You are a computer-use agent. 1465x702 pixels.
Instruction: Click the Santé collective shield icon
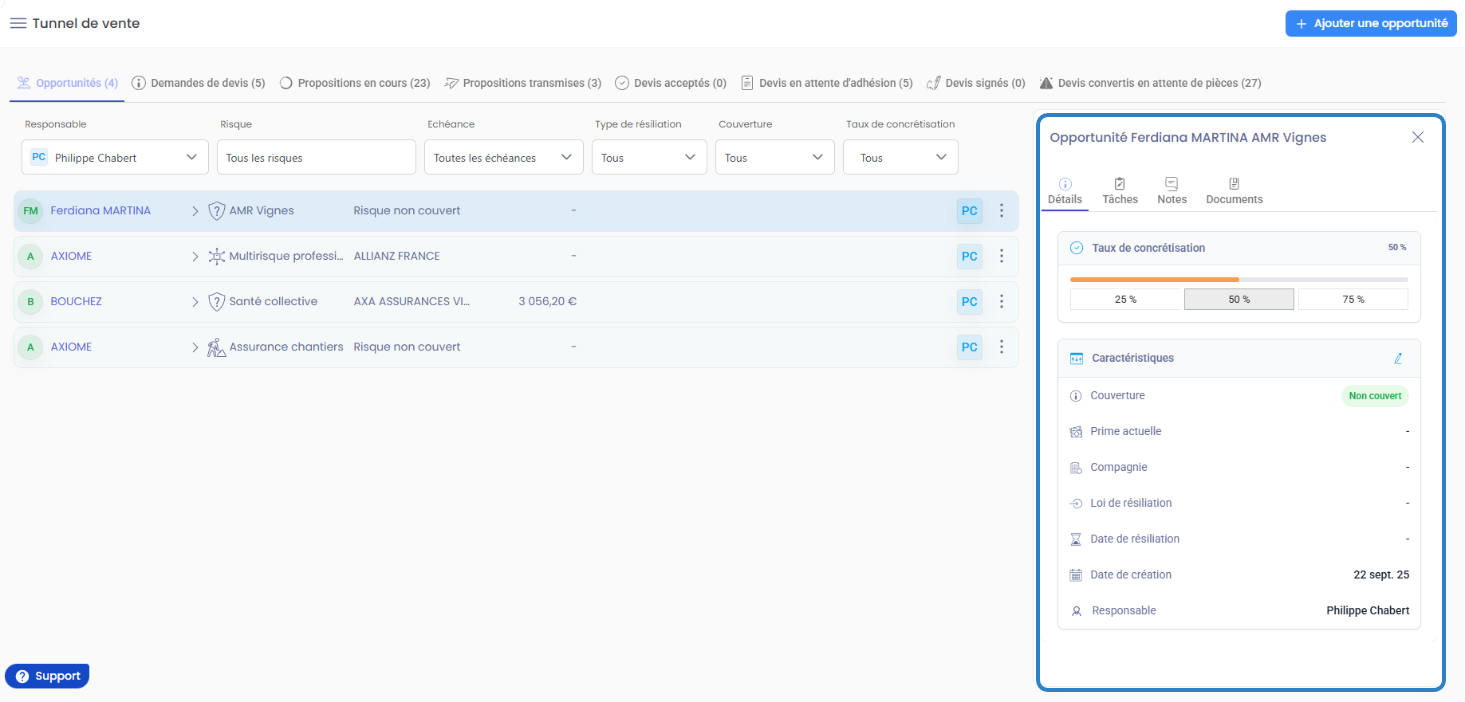(216, 301)
